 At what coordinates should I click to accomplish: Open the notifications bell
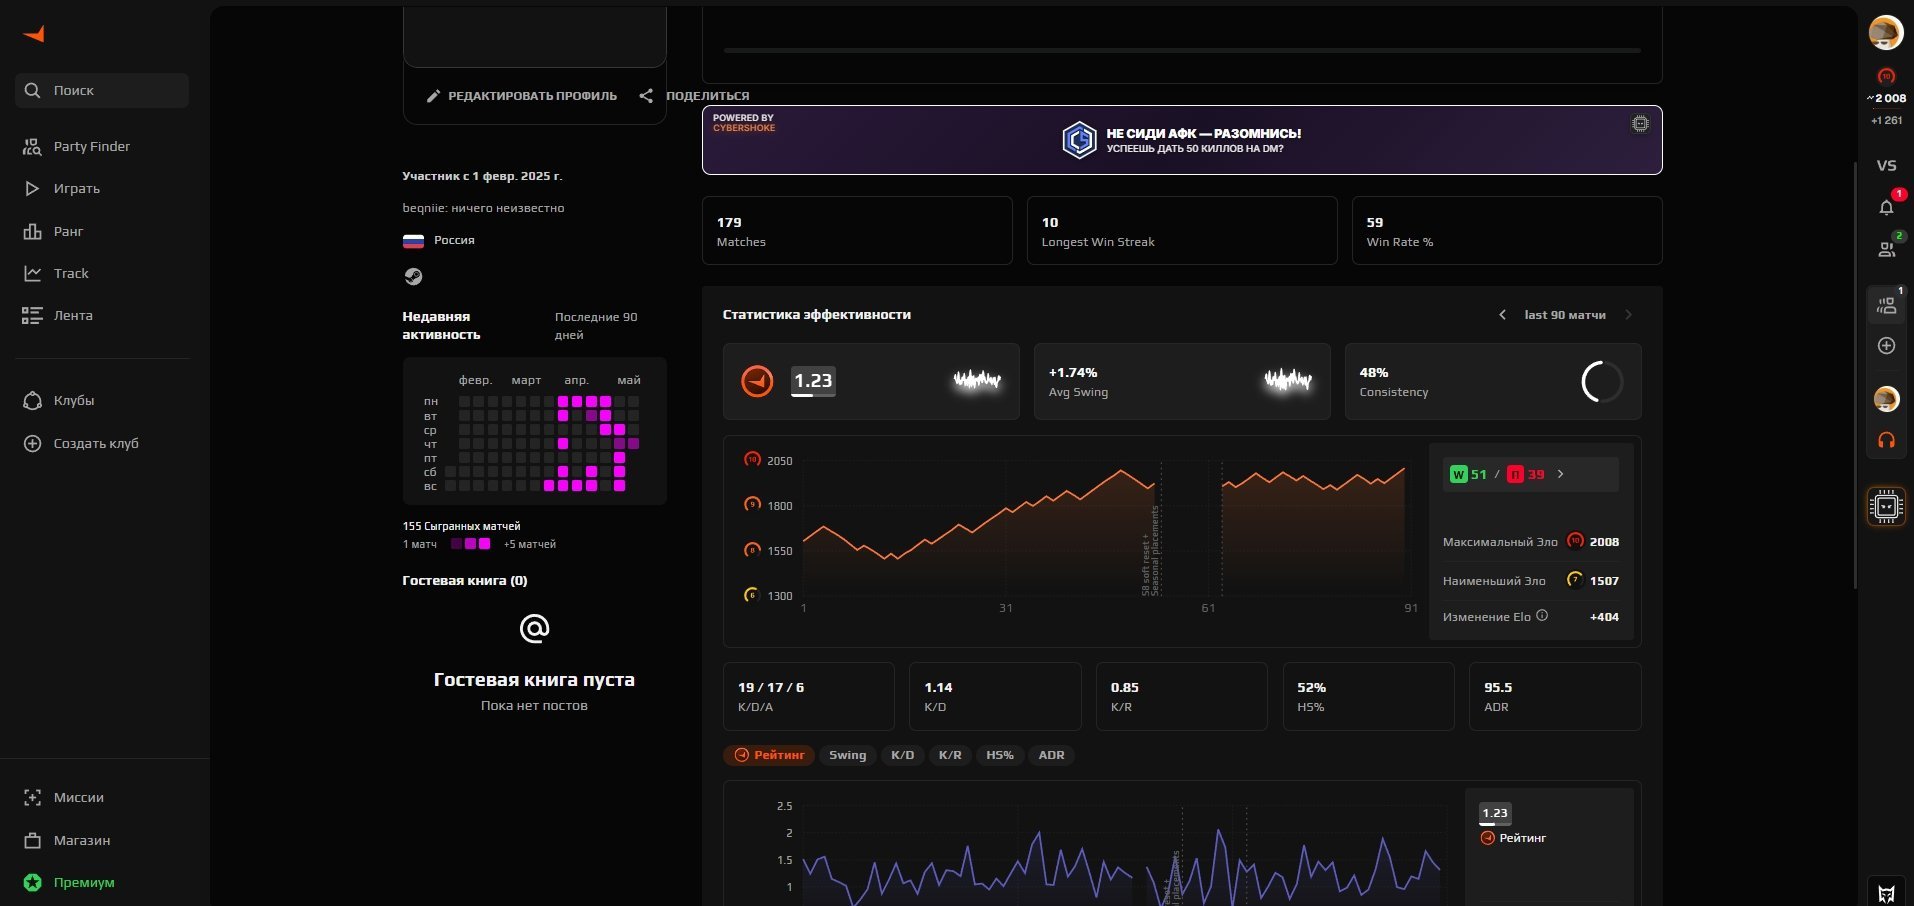pyautogui.click(x=1886, y=207)
